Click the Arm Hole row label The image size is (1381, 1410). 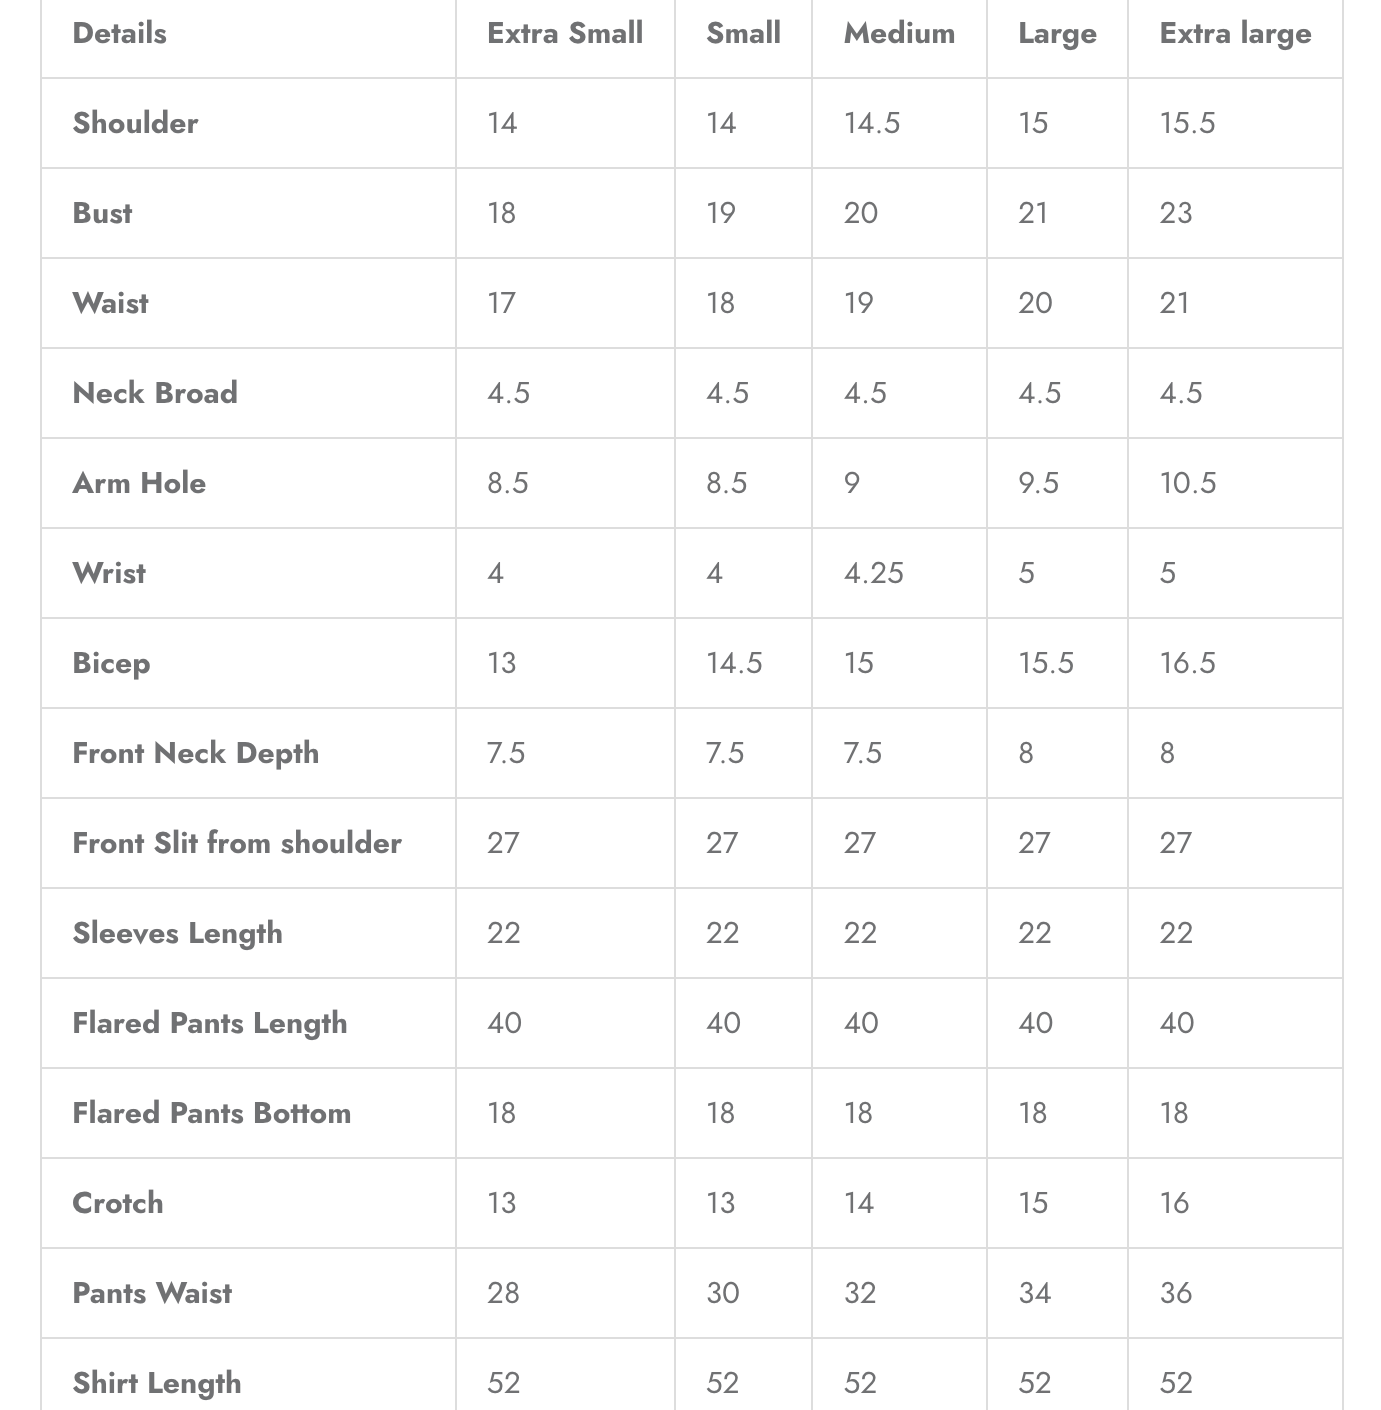[139, 483]
